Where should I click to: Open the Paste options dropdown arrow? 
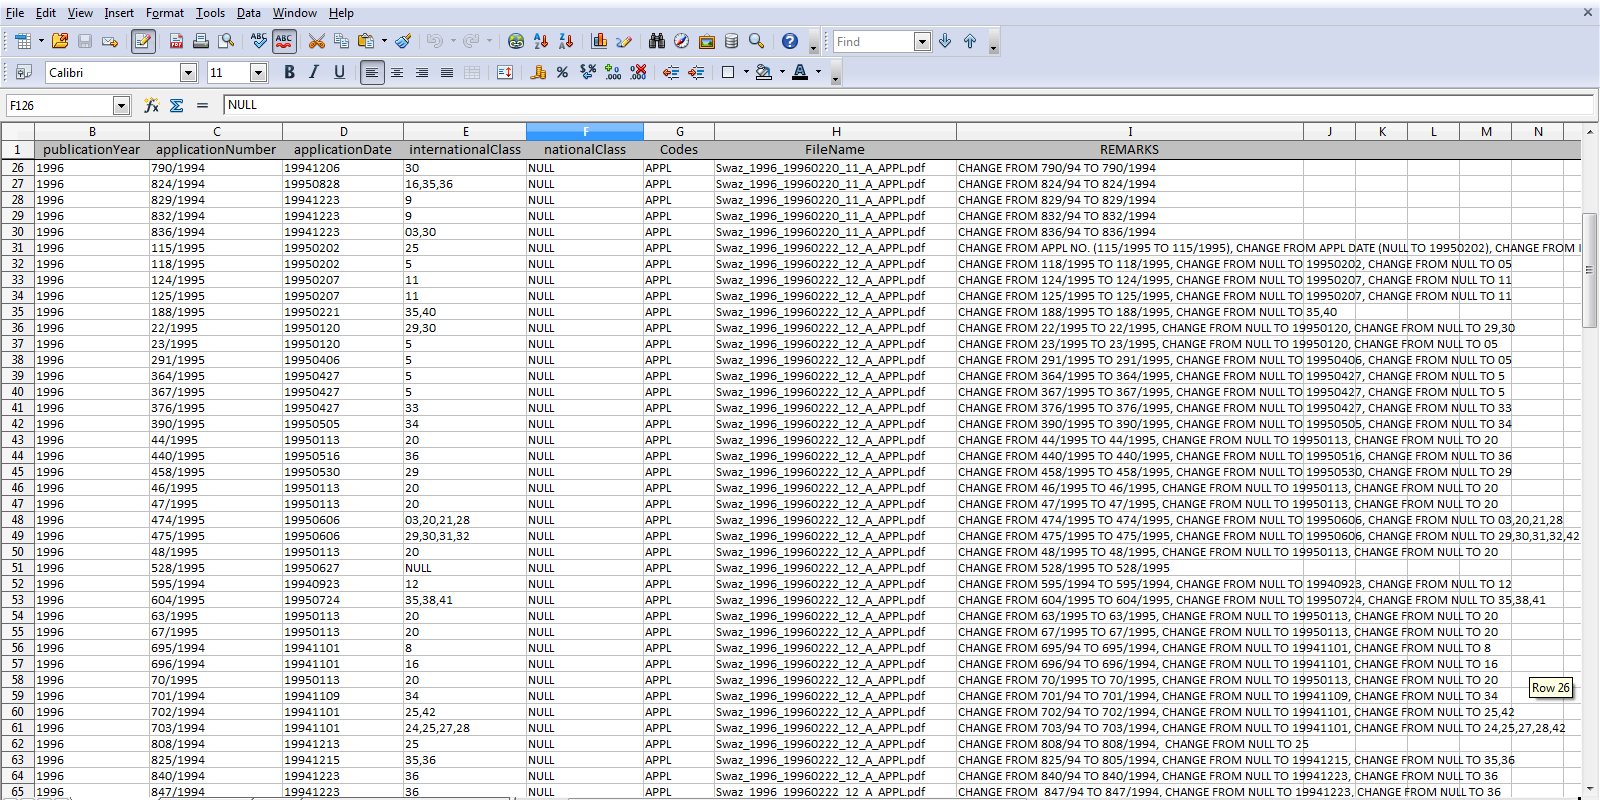384,41
